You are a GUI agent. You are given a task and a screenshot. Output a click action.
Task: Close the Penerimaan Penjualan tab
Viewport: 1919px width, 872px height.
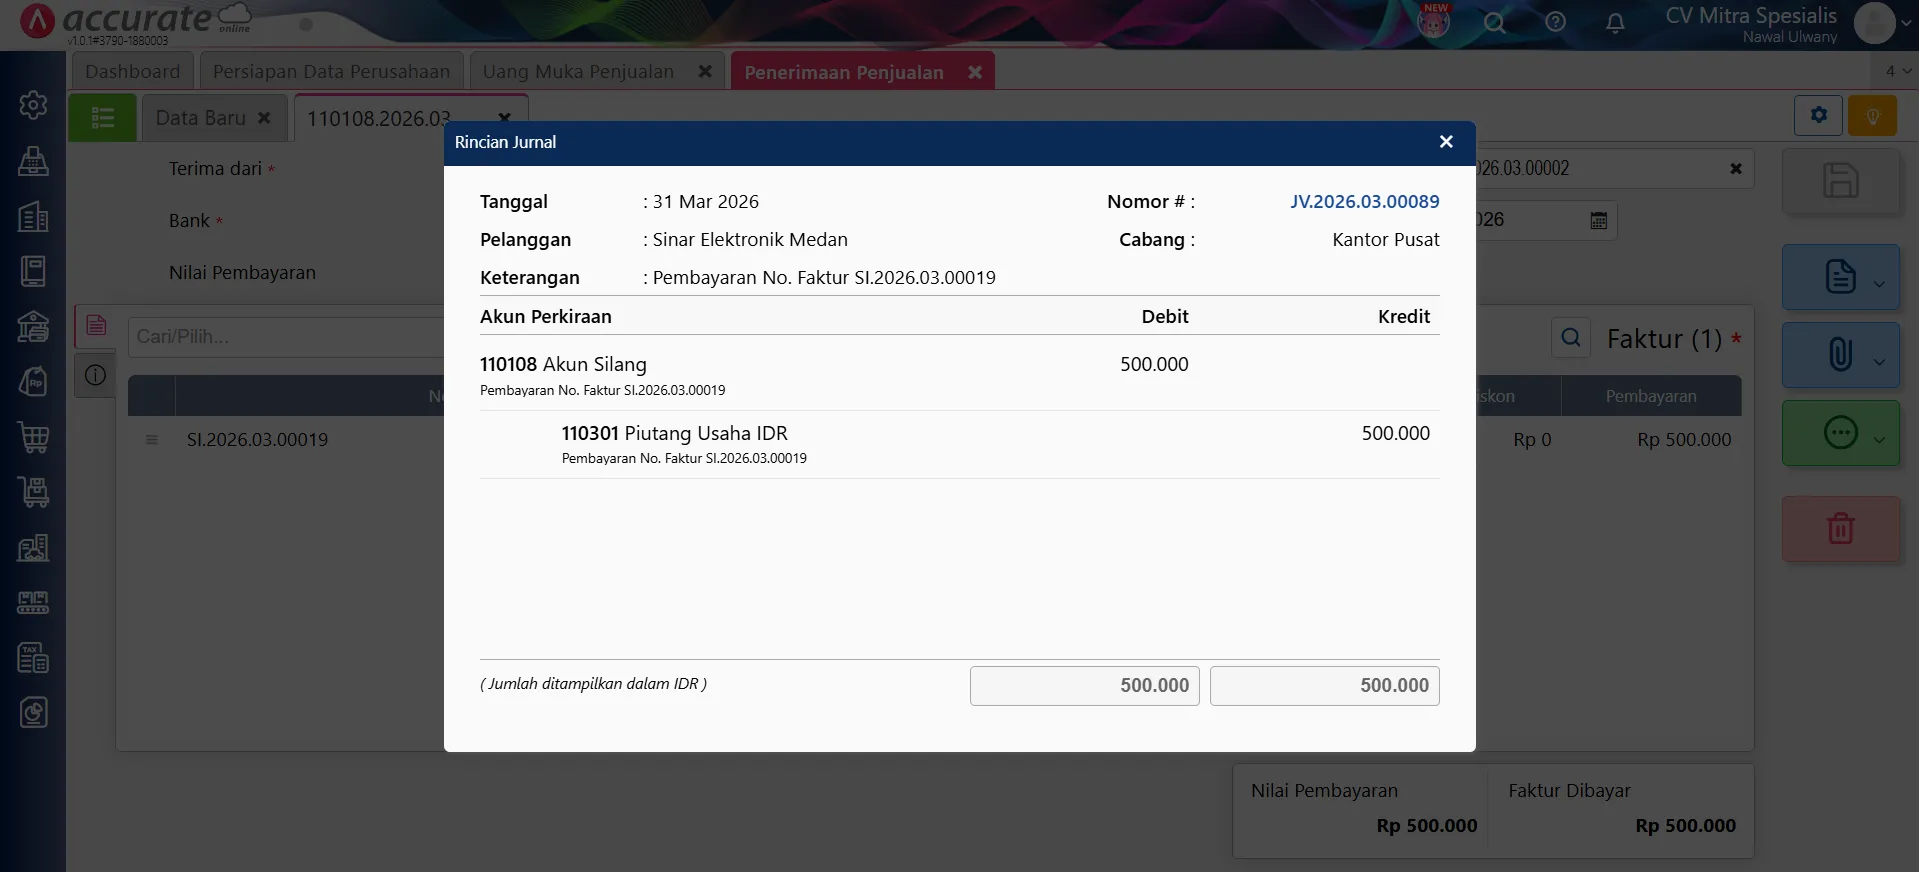pos(975,72)
